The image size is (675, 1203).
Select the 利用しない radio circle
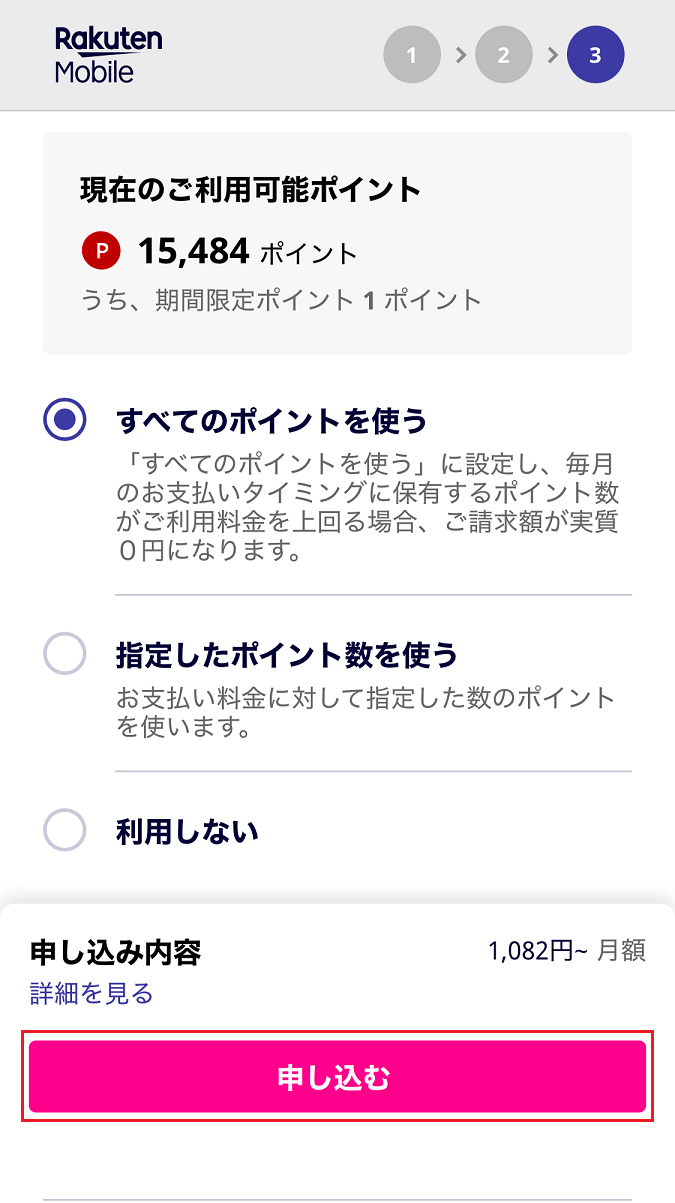click(65, 830)
